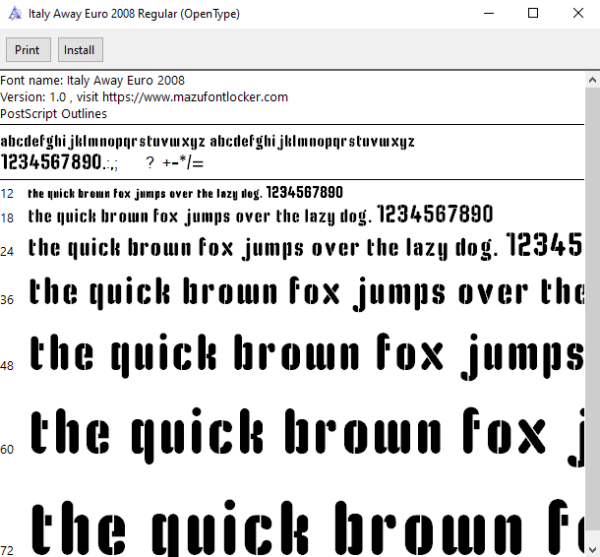Click the vertical scrollbar track
600x557 pixels.
point(592,314)
